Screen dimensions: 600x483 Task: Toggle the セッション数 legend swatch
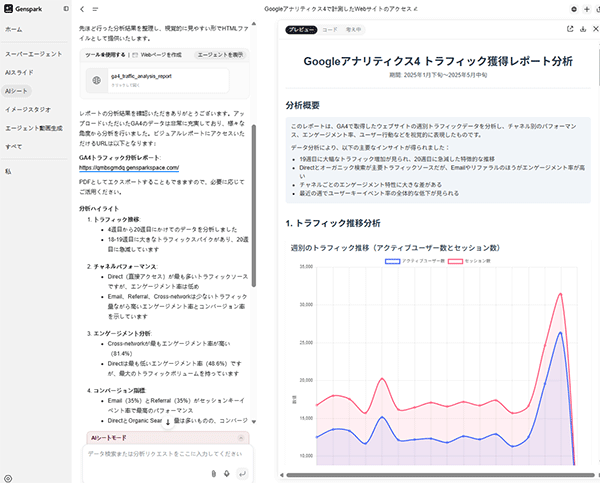tap(455, 261)
